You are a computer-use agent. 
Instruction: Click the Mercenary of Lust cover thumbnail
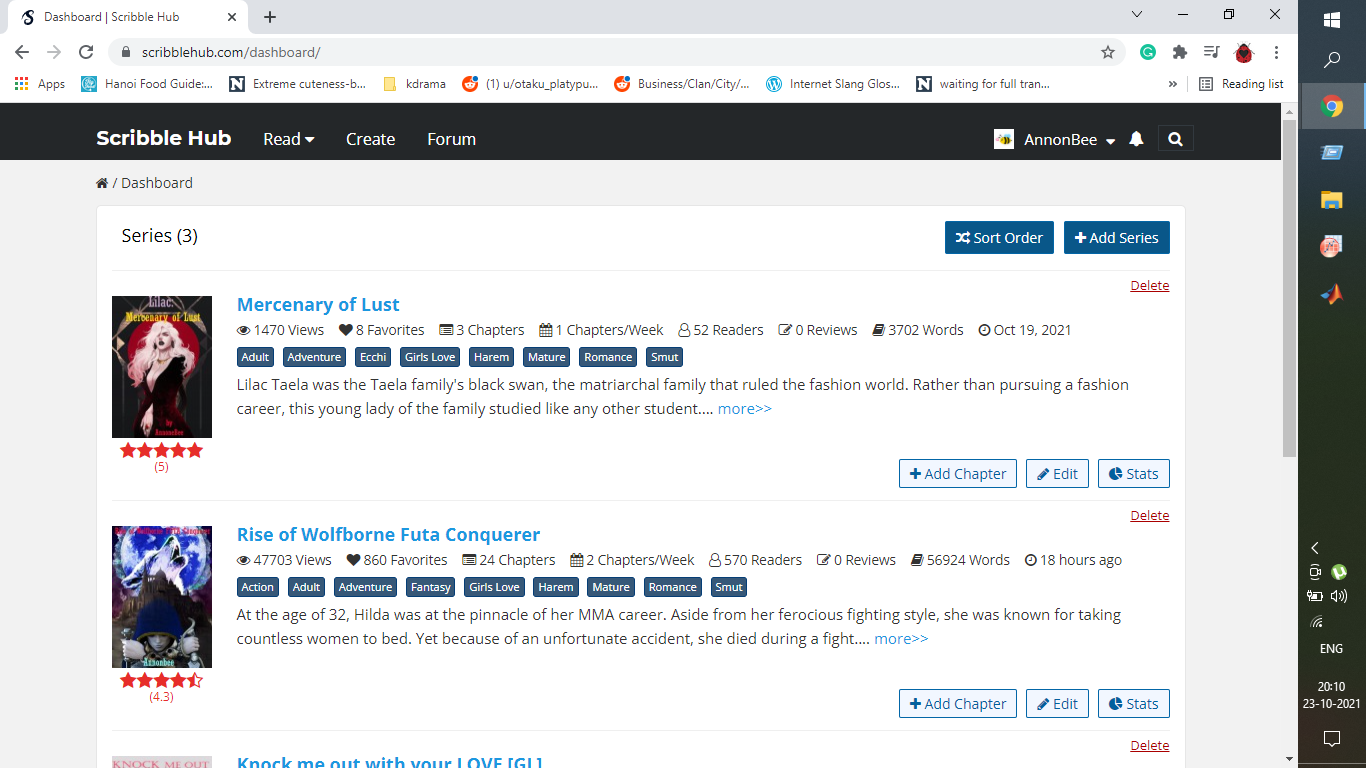coord(162,366)
